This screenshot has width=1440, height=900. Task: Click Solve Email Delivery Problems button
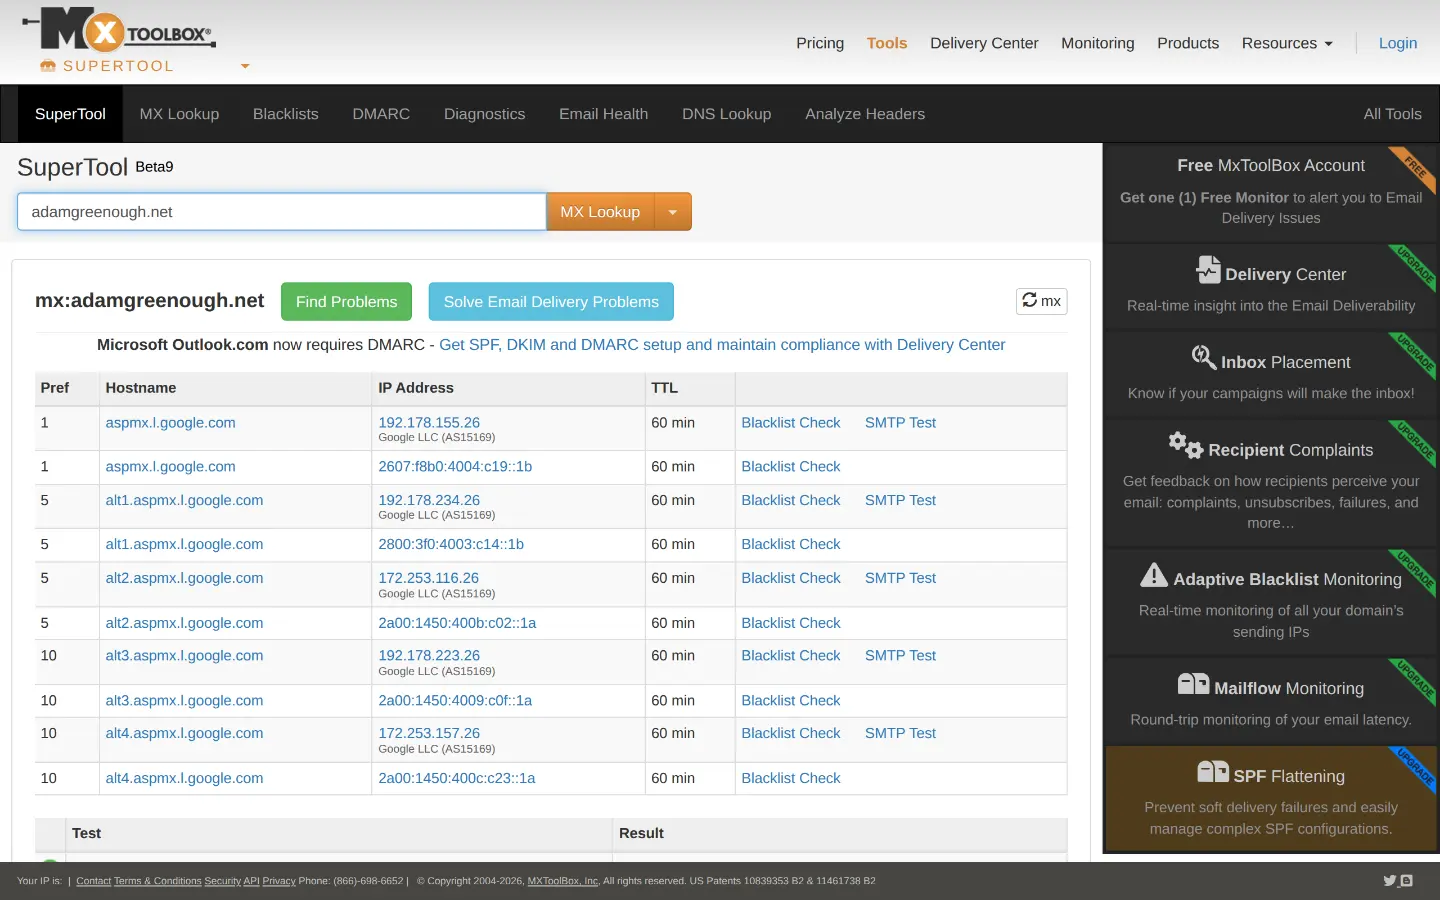pos(551,302)
